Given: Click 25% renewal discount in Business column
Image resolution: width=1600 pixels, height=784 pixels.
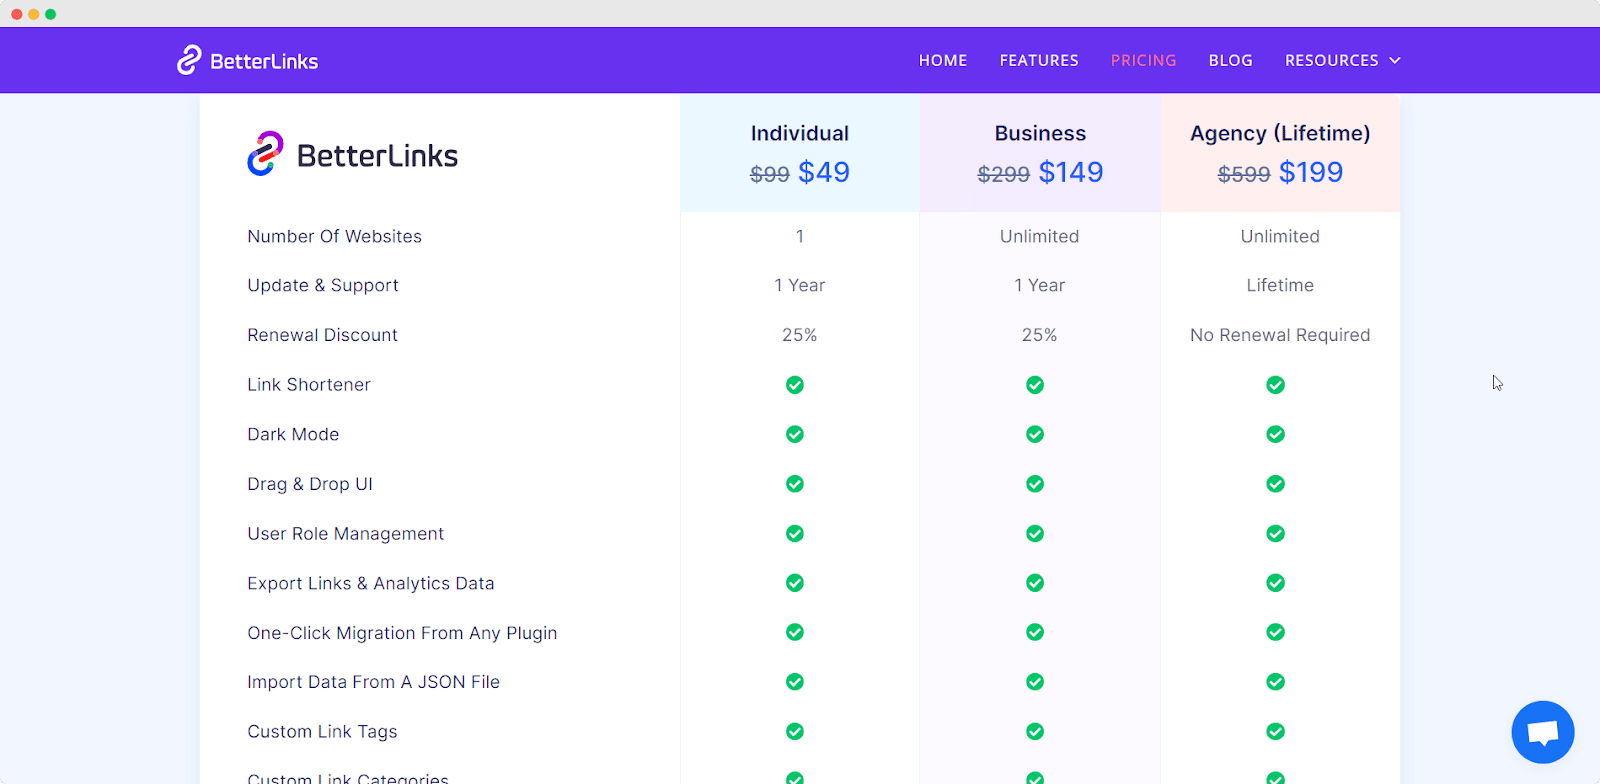Looking at the screenshot, I should (1040, 335).
